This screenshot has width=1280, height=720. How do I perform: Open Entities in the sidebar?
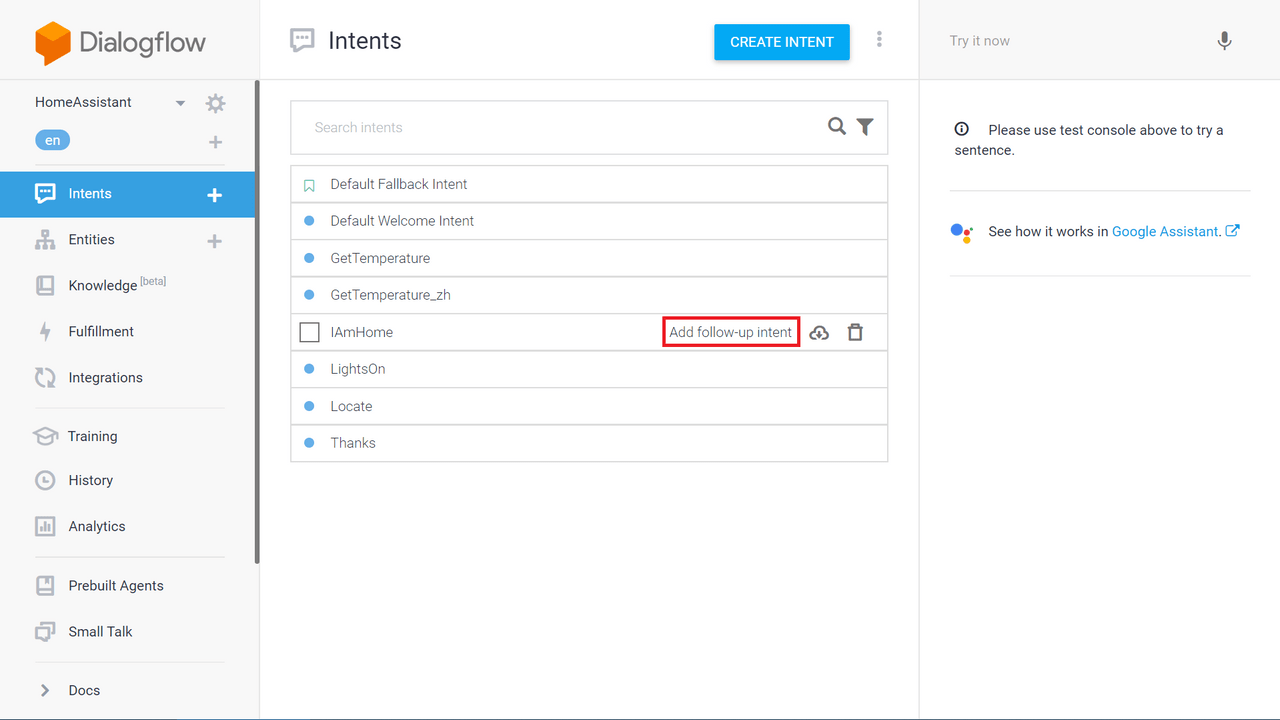click(91, 240)
